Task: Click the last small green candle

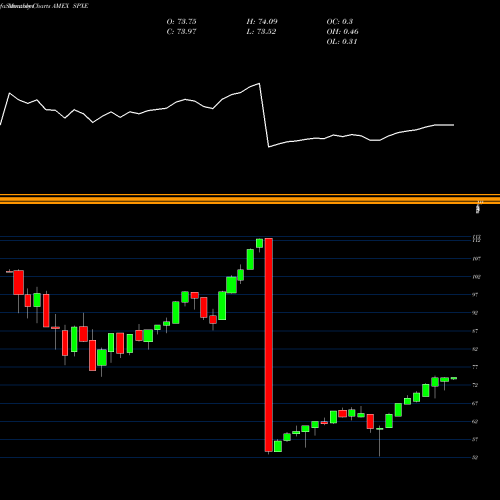Action: 454,378
